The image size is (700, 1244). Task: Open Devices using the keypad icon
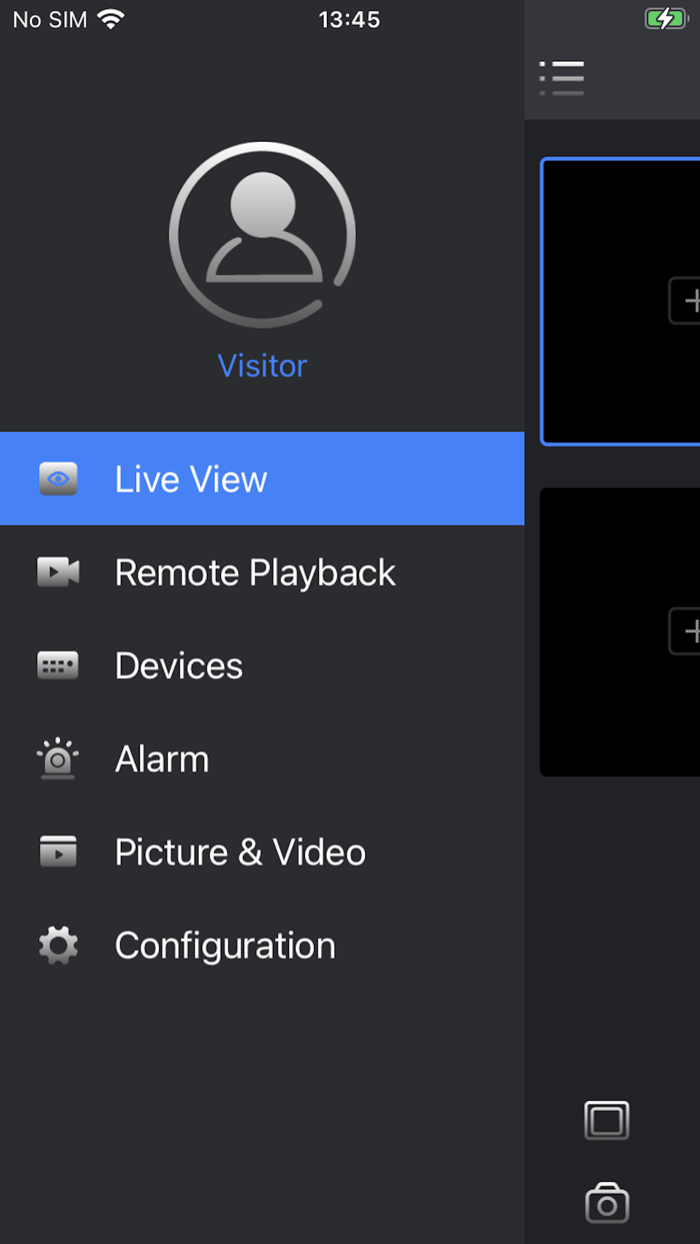click(x=58, y=665)
